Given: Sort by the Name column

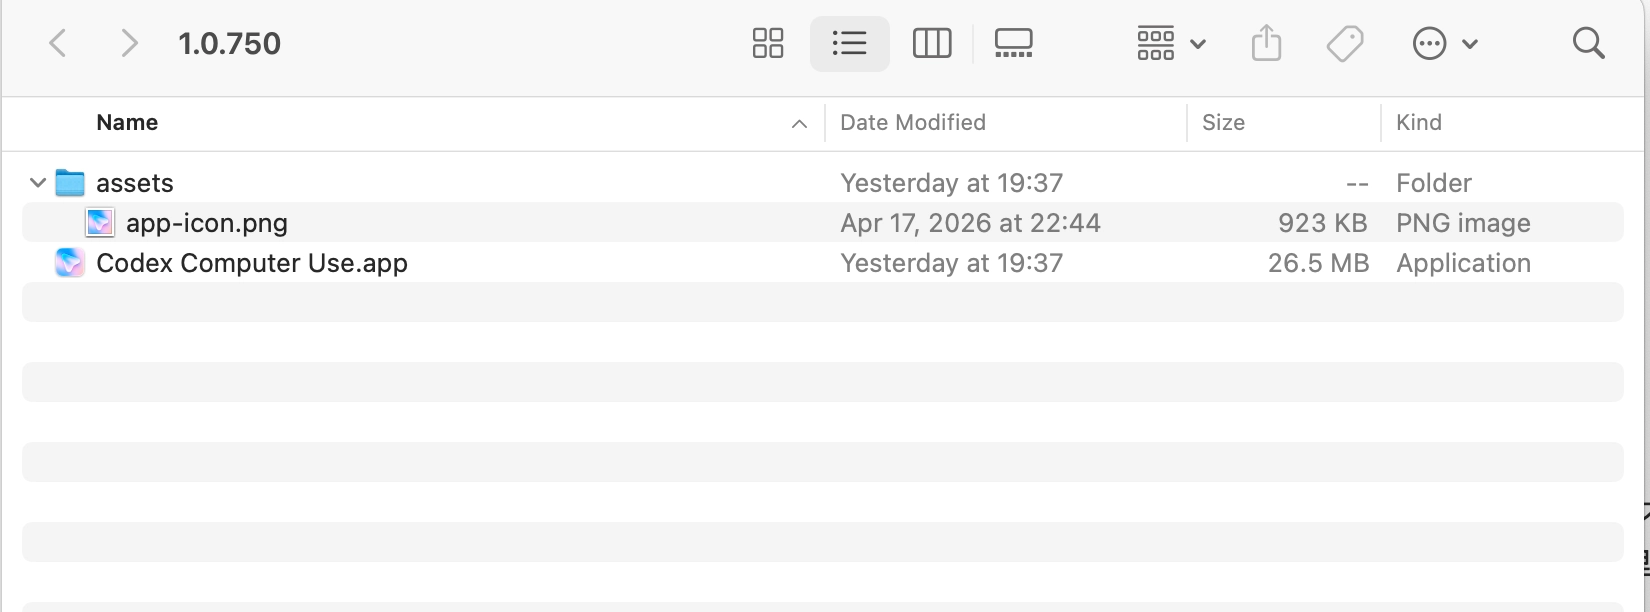Looking at the screenshot, I should [127, 122].
